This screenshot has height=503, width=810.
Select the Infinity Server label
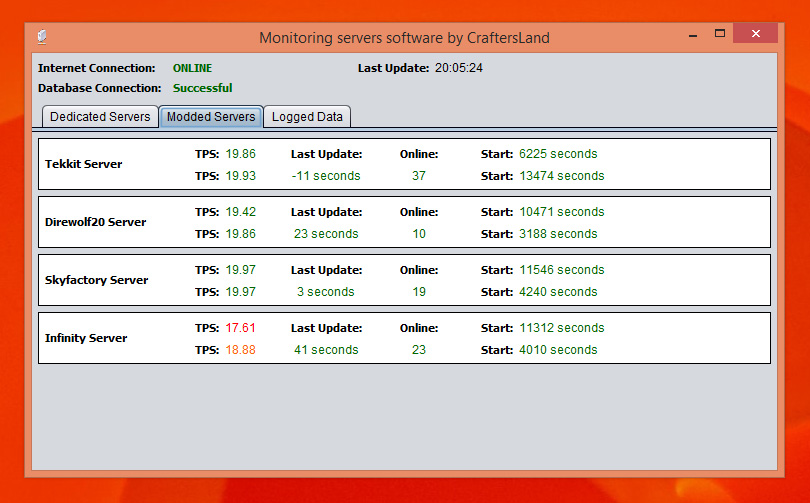click(86, 338)
